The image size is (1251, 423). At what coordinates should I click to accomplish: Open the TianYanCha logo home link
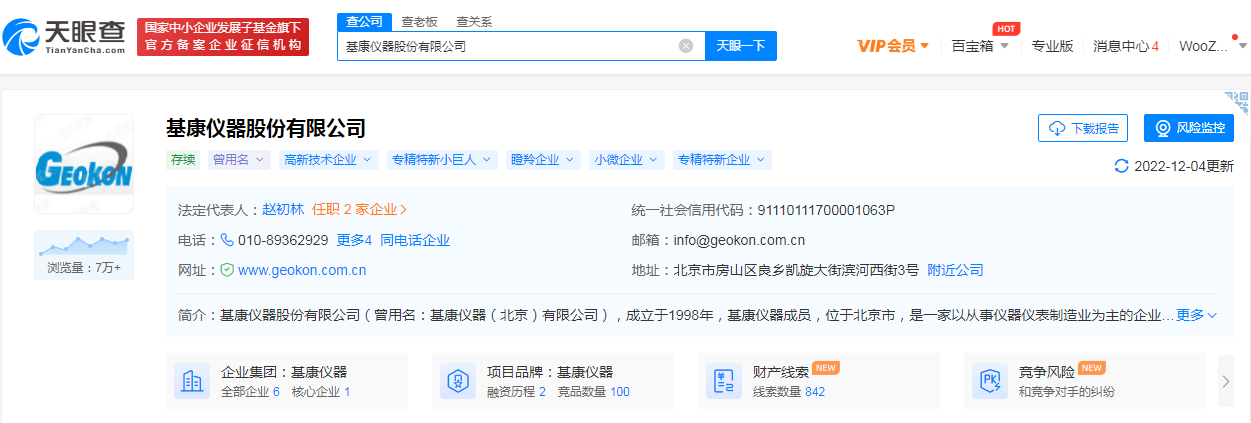tap(64, 36)
